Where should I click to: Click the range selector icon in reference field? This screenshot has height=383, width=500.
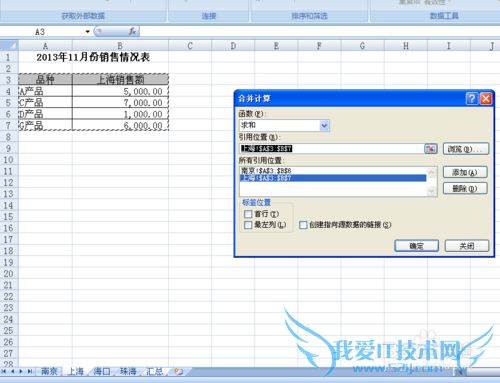(430, 149)
